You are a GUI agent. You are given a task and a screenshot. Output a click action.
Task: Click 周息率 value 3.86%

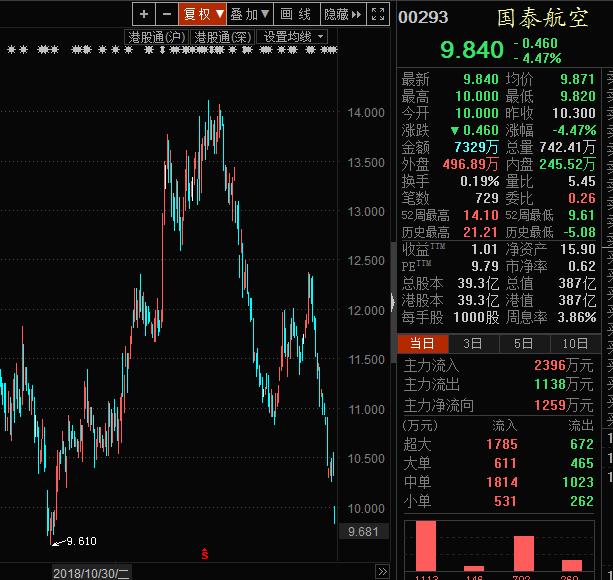577,317
